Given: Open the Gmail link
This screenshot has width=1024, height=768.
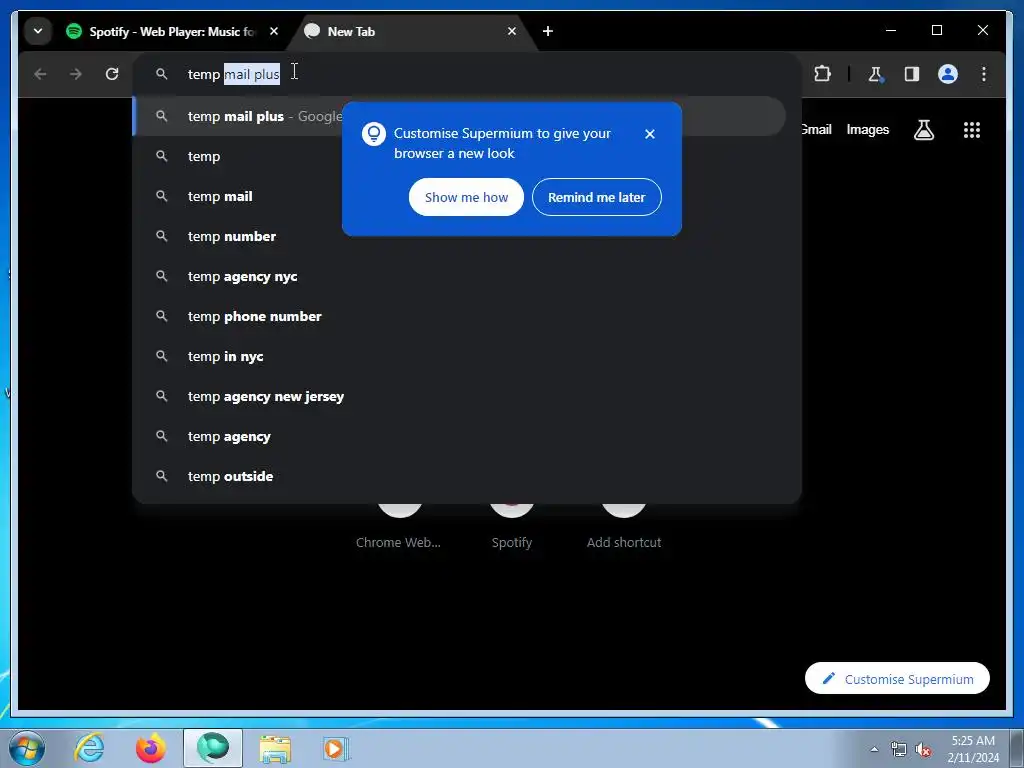Looking at the screenshot, I should (x=816, y=129).
